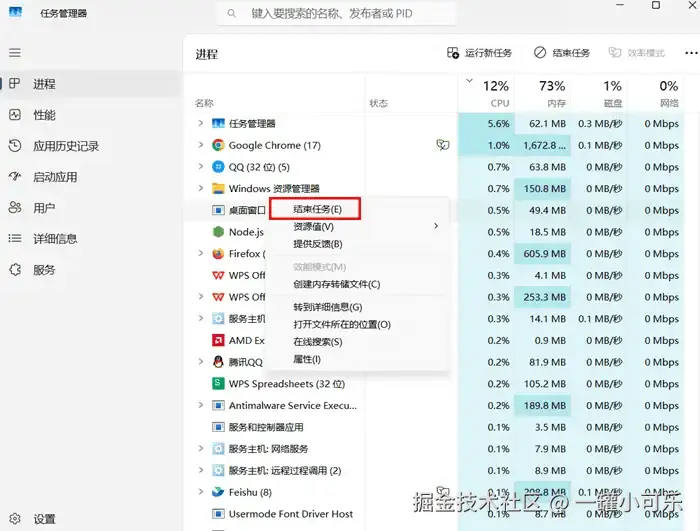Screen dimensions: 700x531
Task: Sort processes by the CPU column
Action: point(486,94)
